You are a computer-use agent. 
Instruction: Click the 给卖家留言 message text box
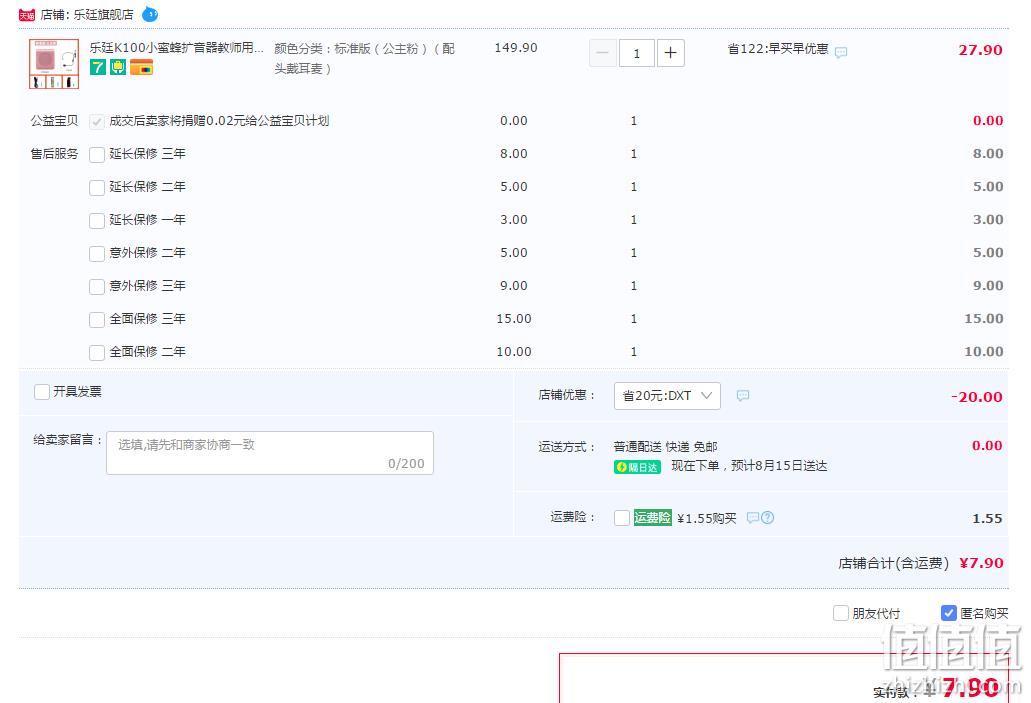click(270, 453)
